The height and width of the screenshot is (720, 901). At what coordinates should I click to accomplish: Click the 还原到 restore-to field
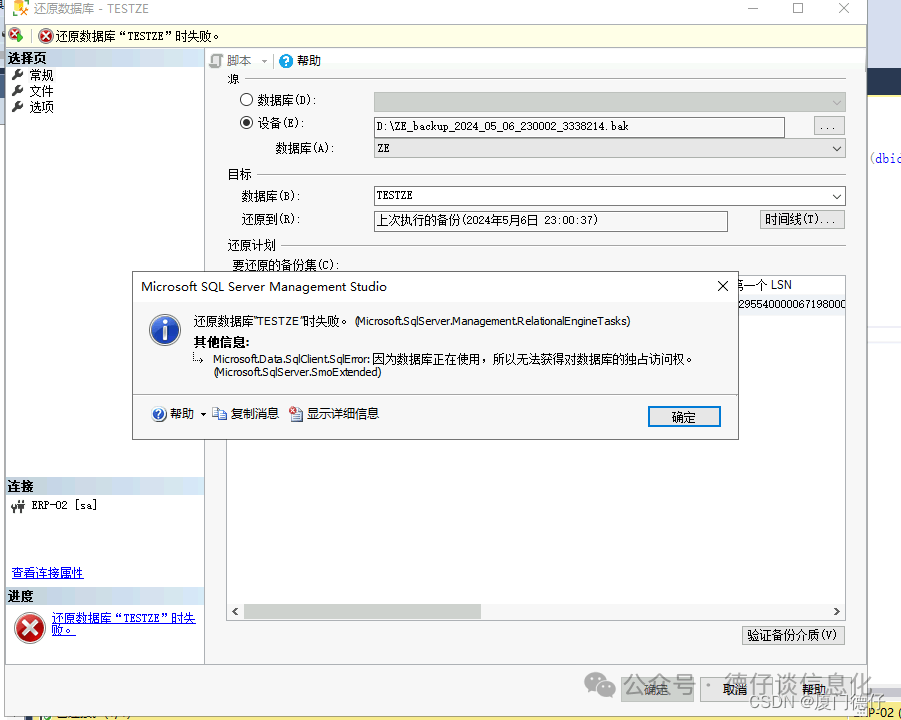tap(550, 221)
